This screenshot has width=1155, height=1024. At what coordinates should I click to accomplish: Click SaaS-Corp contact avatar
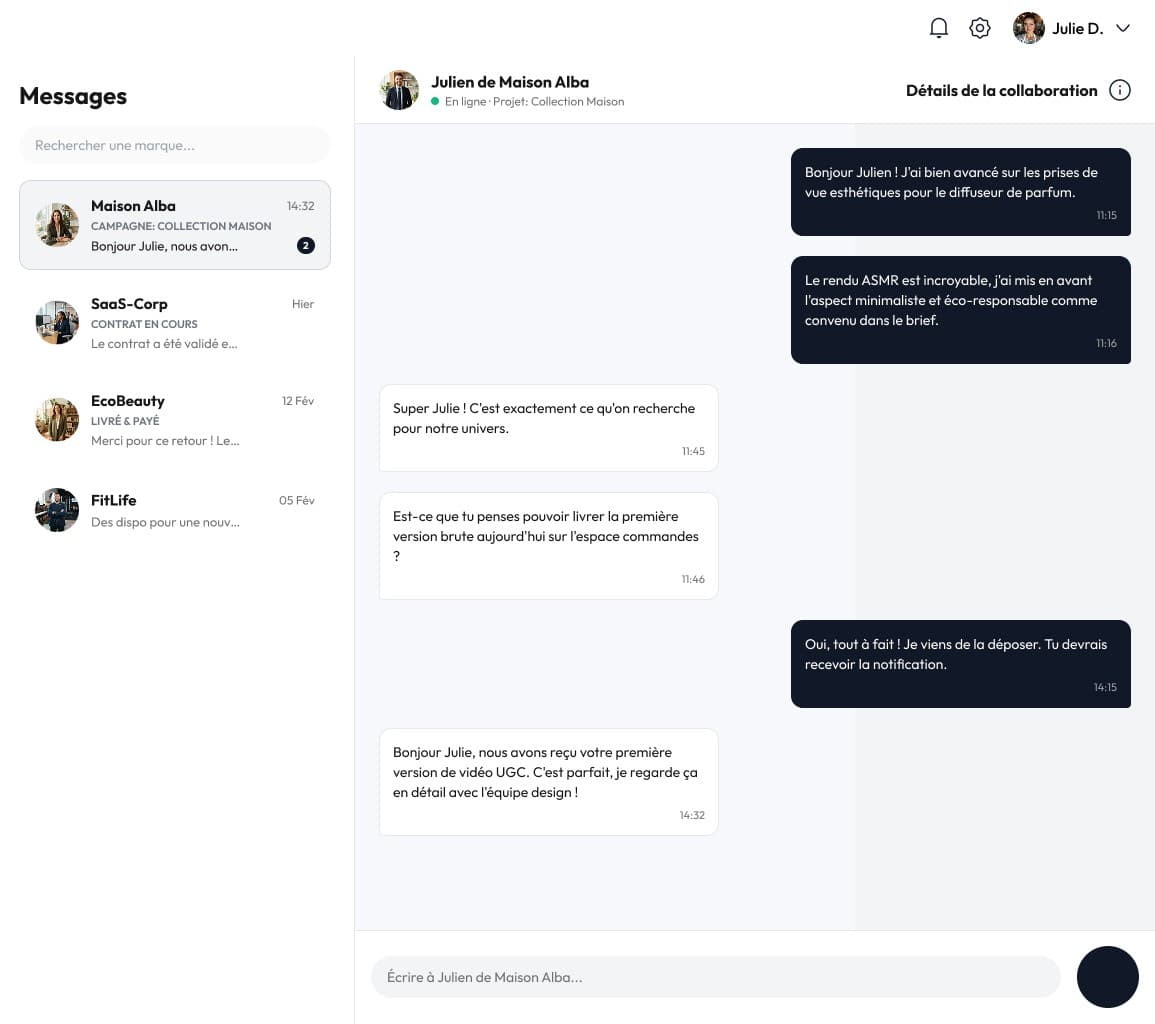[x=57, y=323]
